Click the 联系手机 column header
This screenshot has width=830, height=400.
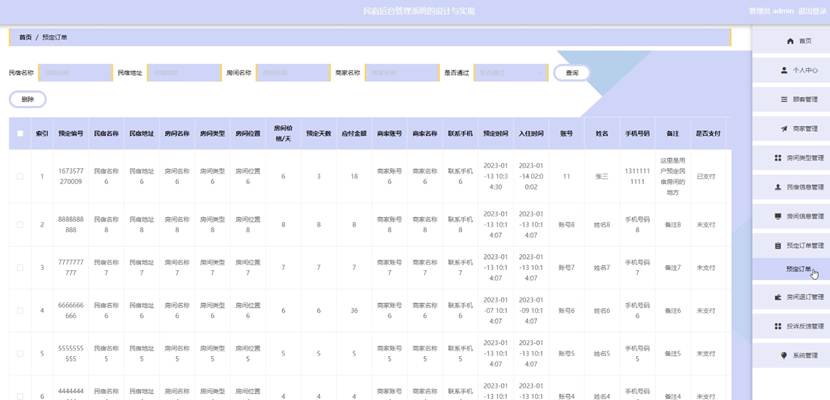point(461,134)
